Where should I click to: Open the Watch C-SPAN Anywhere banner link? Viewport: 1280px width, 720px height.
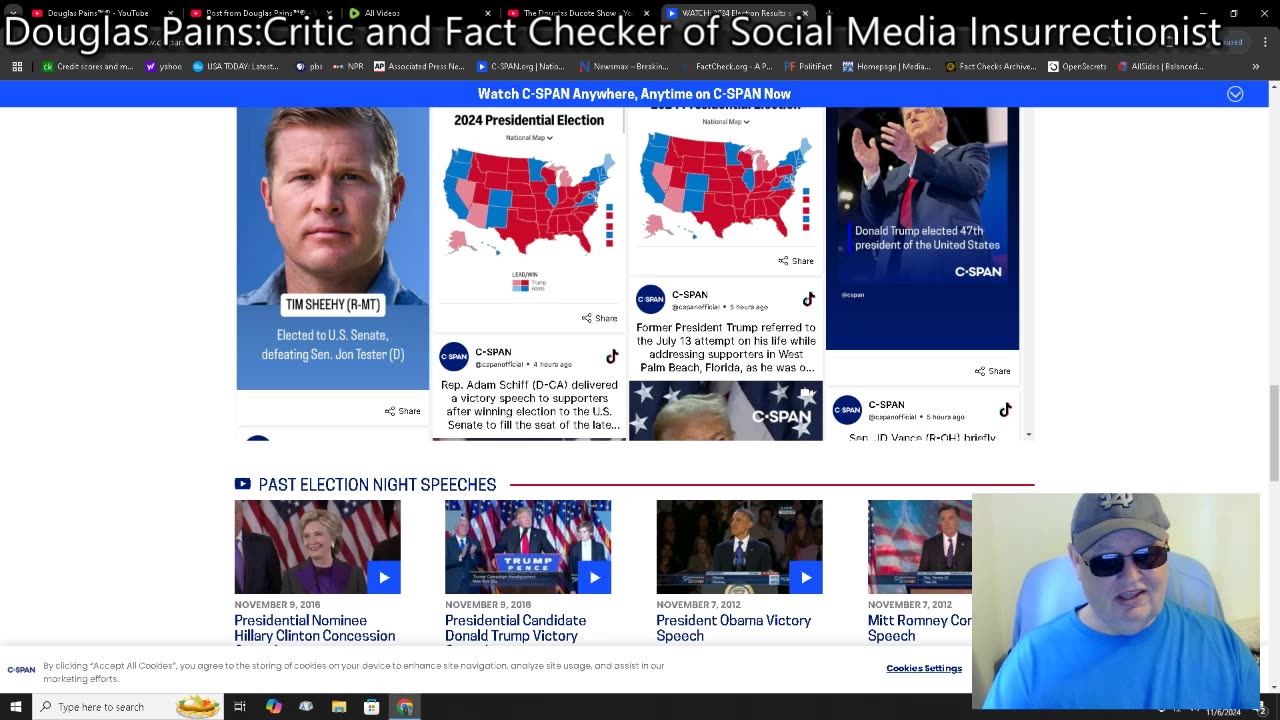(634, 94)
